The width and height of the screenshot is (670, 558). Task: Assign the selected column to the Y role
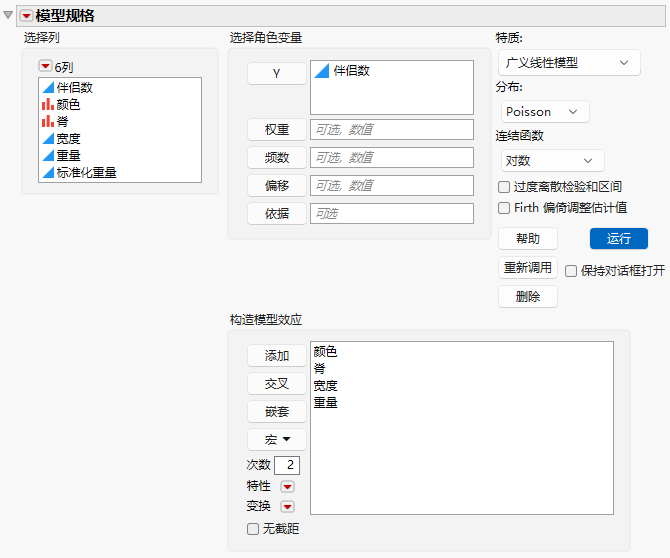click(x=277, y=73)
